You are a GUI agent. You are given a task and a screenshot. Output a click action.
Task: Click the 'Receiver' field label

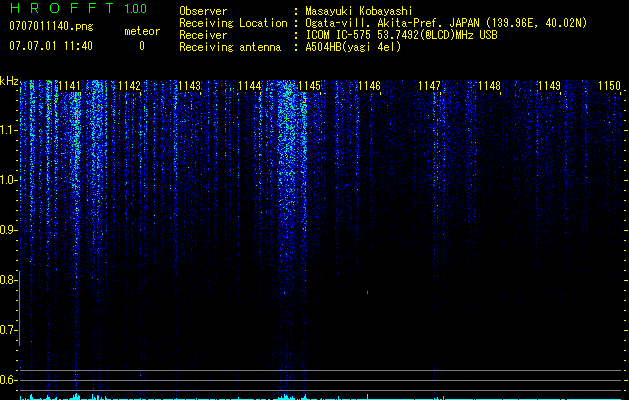[x=203, y=35]
